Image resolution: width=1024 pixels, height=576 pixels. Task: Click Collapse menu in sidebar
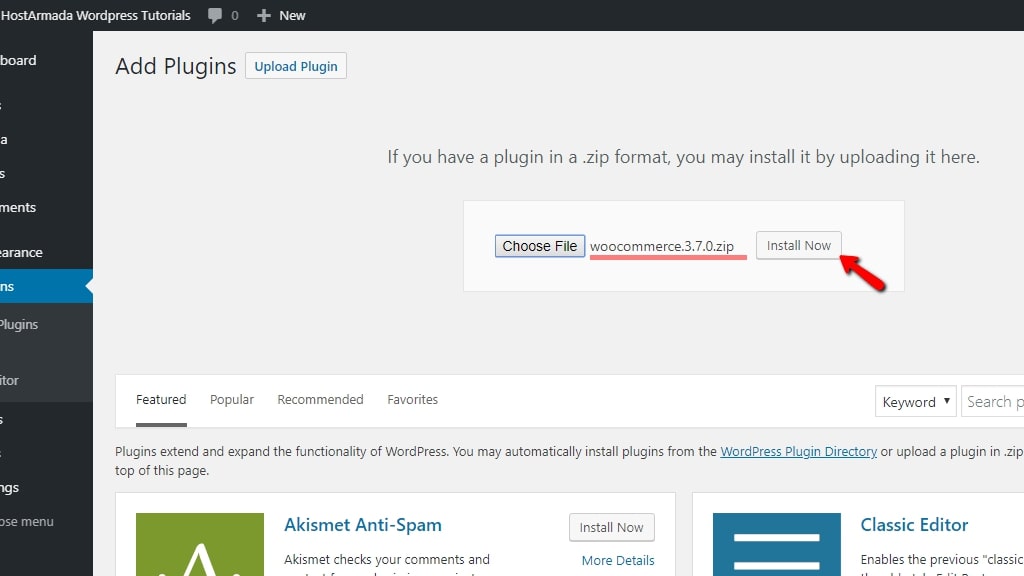point(46,522)
